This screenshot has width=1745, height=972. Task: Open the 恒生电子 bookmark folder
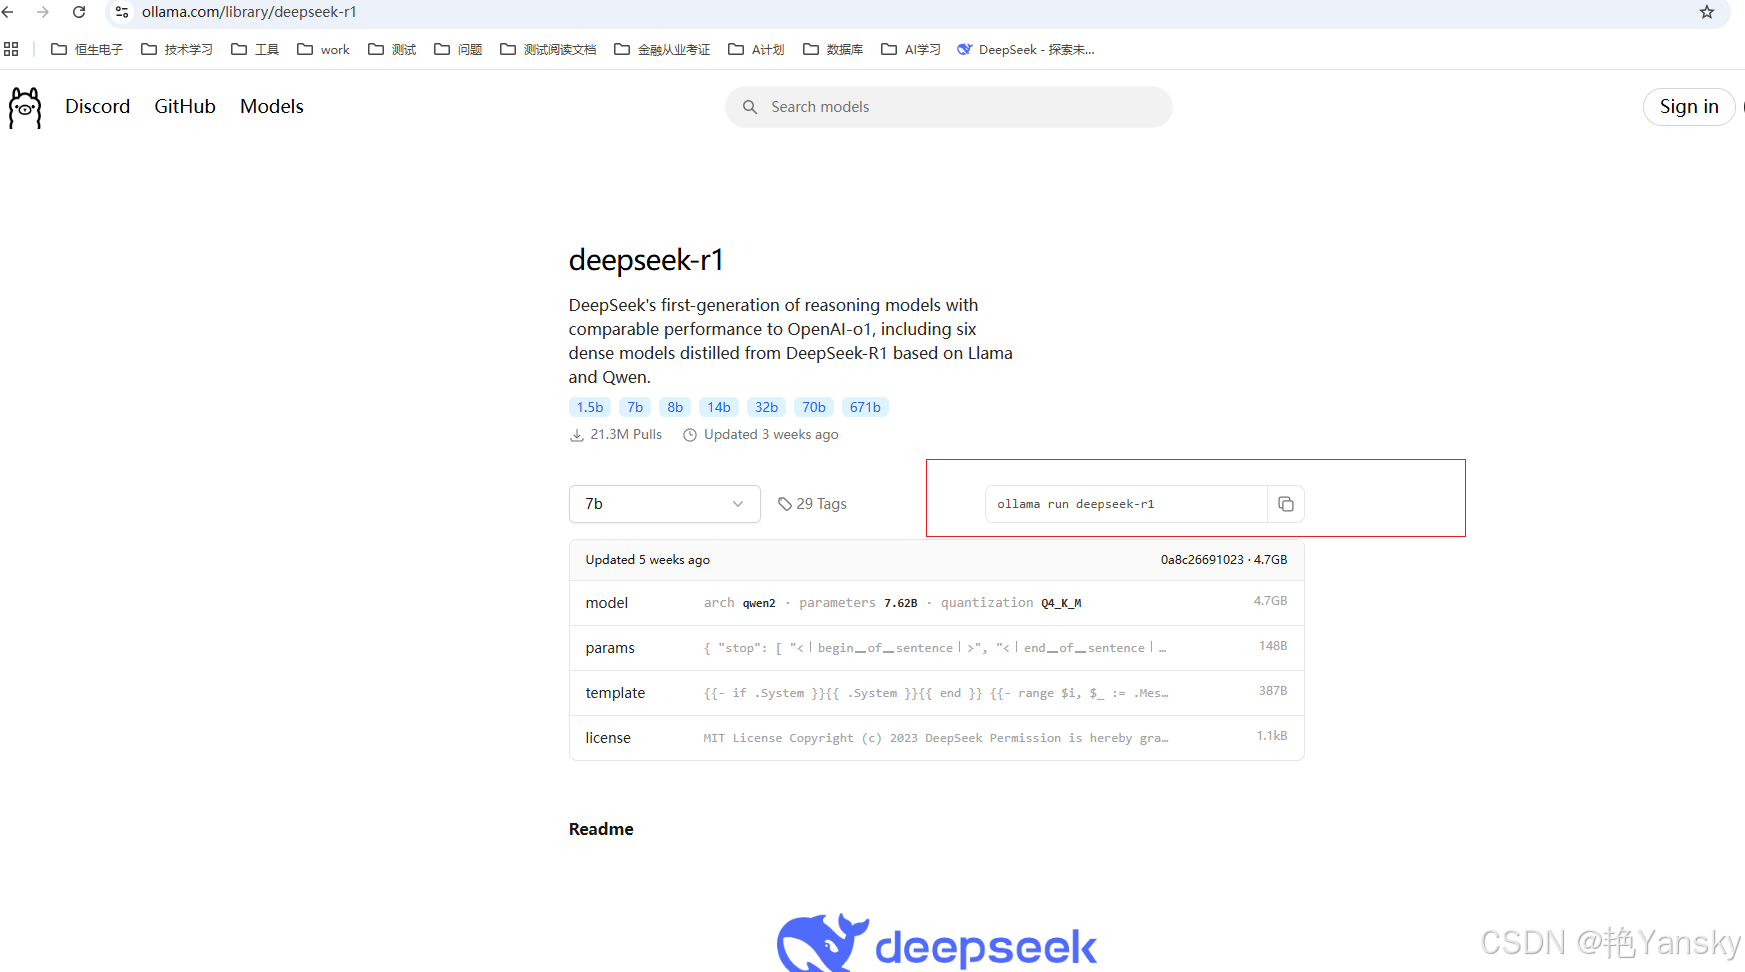(87, 49)
